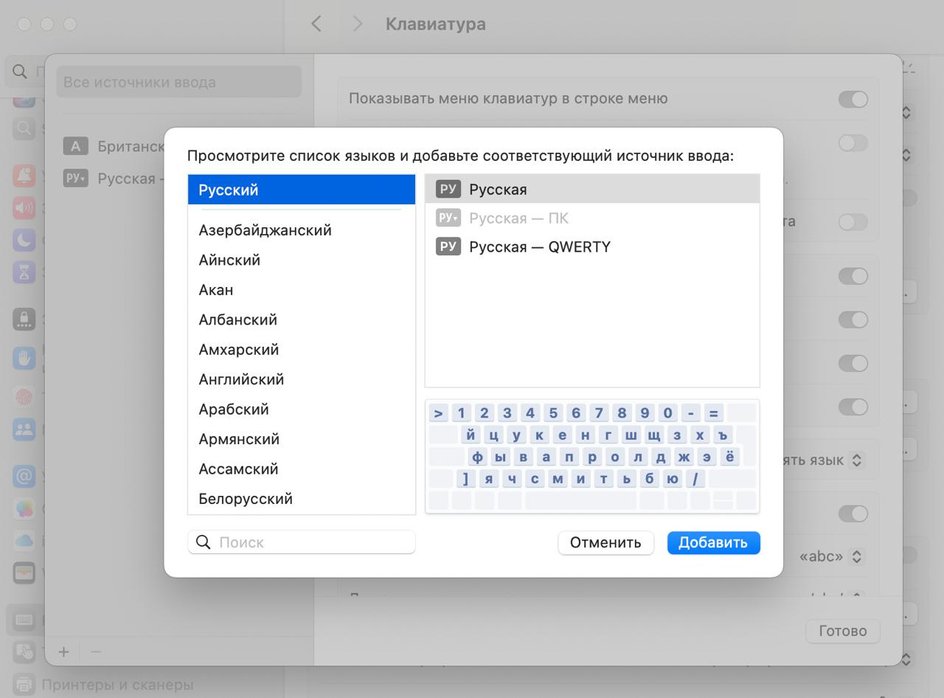Select the Русская input source
This screenshot has height=698, width=944.
click(592, 189)
